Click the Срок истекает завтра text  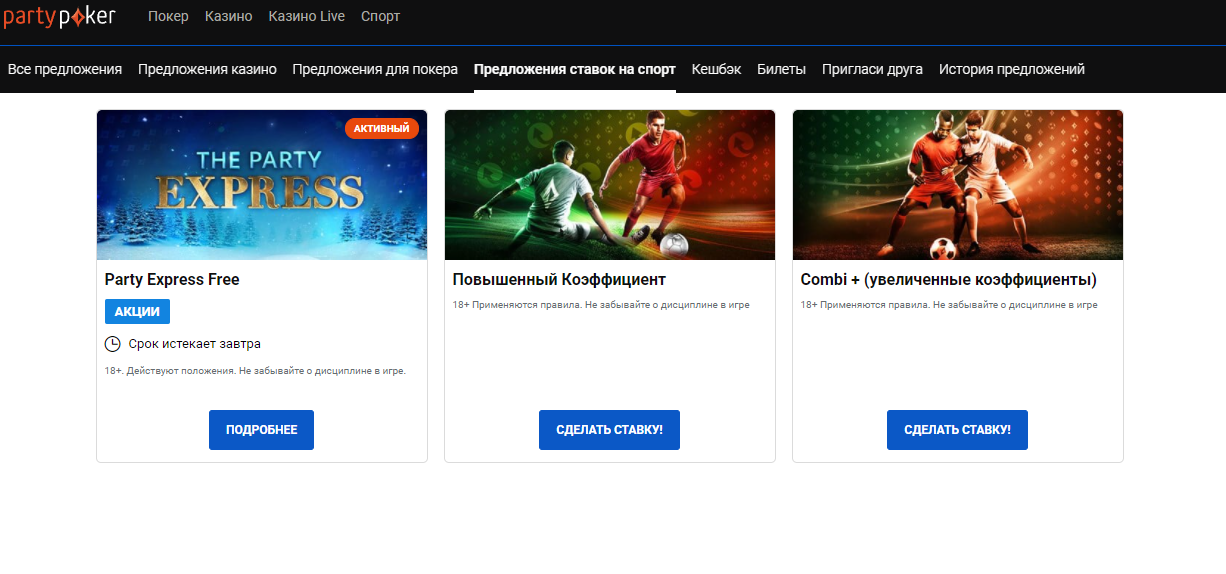coord(195,344)
